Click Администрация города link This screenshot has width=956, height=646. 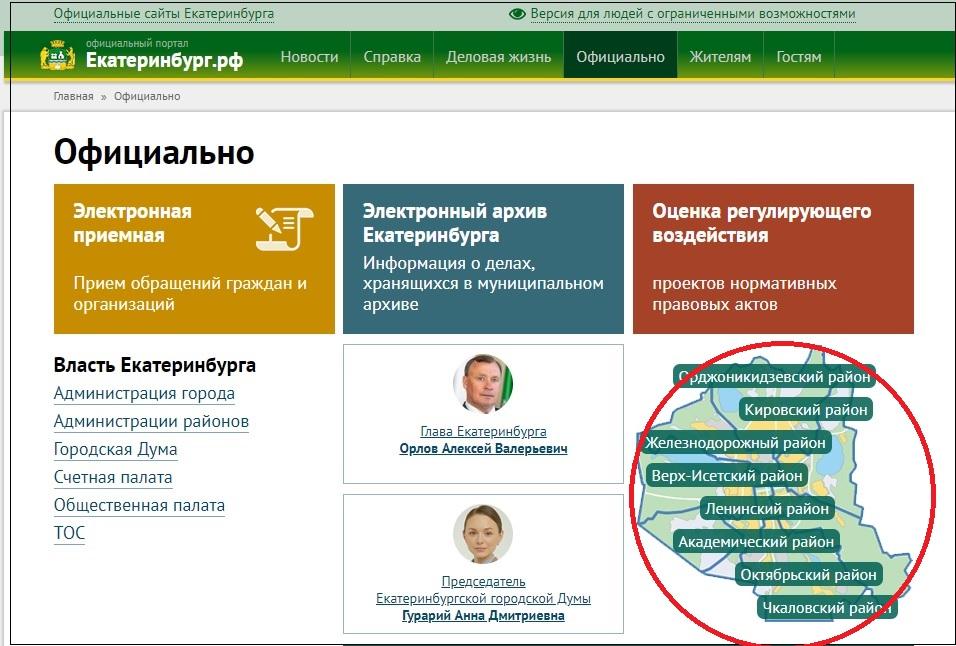144,394
